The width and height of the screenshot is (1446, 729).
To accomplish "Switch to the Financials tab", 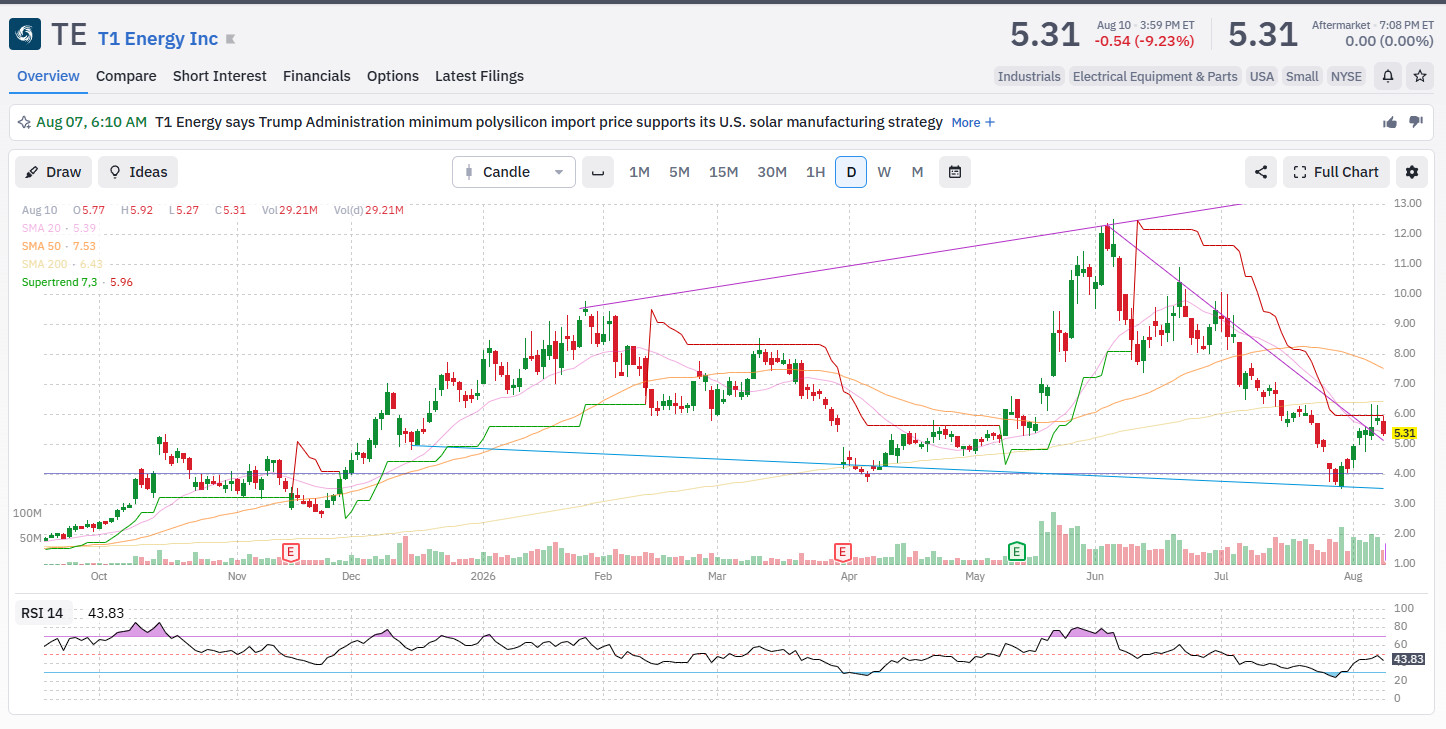I will 317,76.
